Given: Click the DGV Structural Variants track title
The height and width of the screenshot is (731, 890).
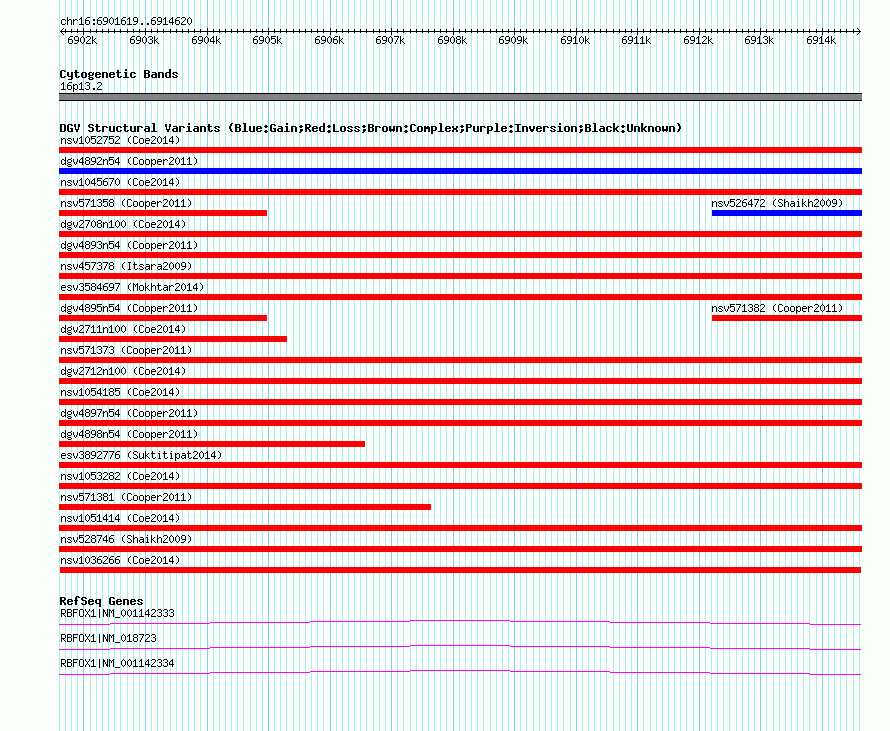Looking at the screenshot, I should click(371, 128).
